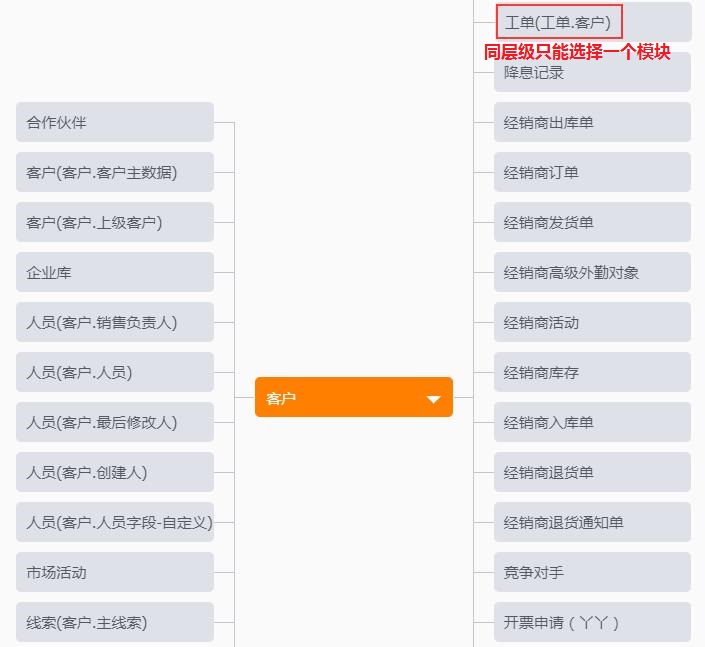Select the 合作伙伴 module node
Image resolution: width=705 pixels, height=647 pixels.
click(115, 122)
